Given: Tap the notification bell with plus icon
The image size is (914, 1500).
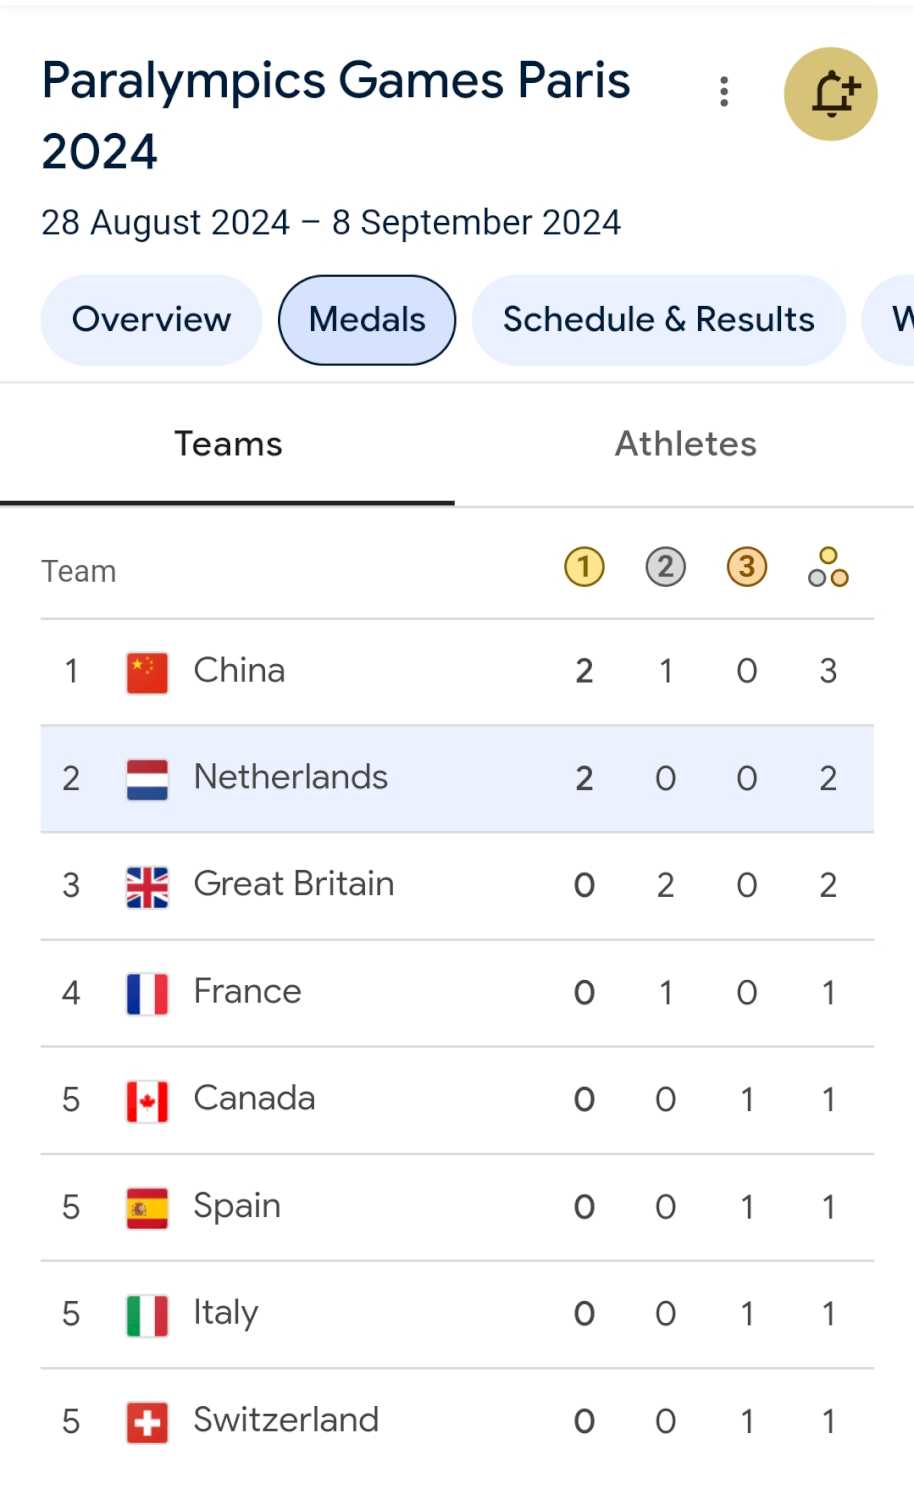Looking at the screenshot, I should click(x=830, y=94).
